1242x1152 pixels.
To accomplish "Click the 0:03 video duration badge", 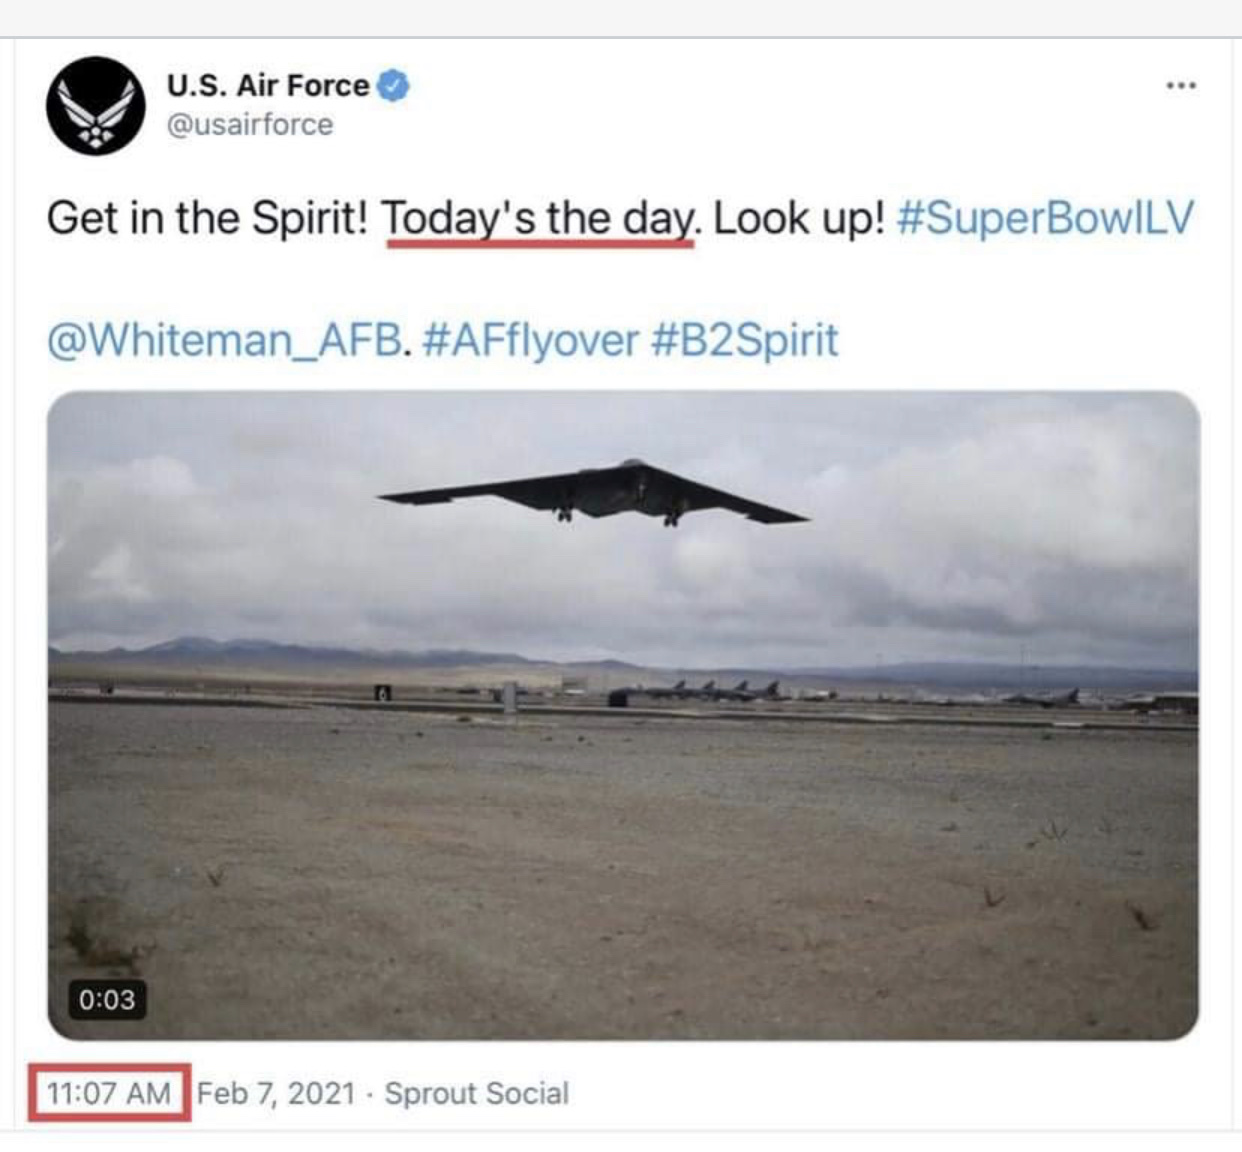I will [106, 999].
